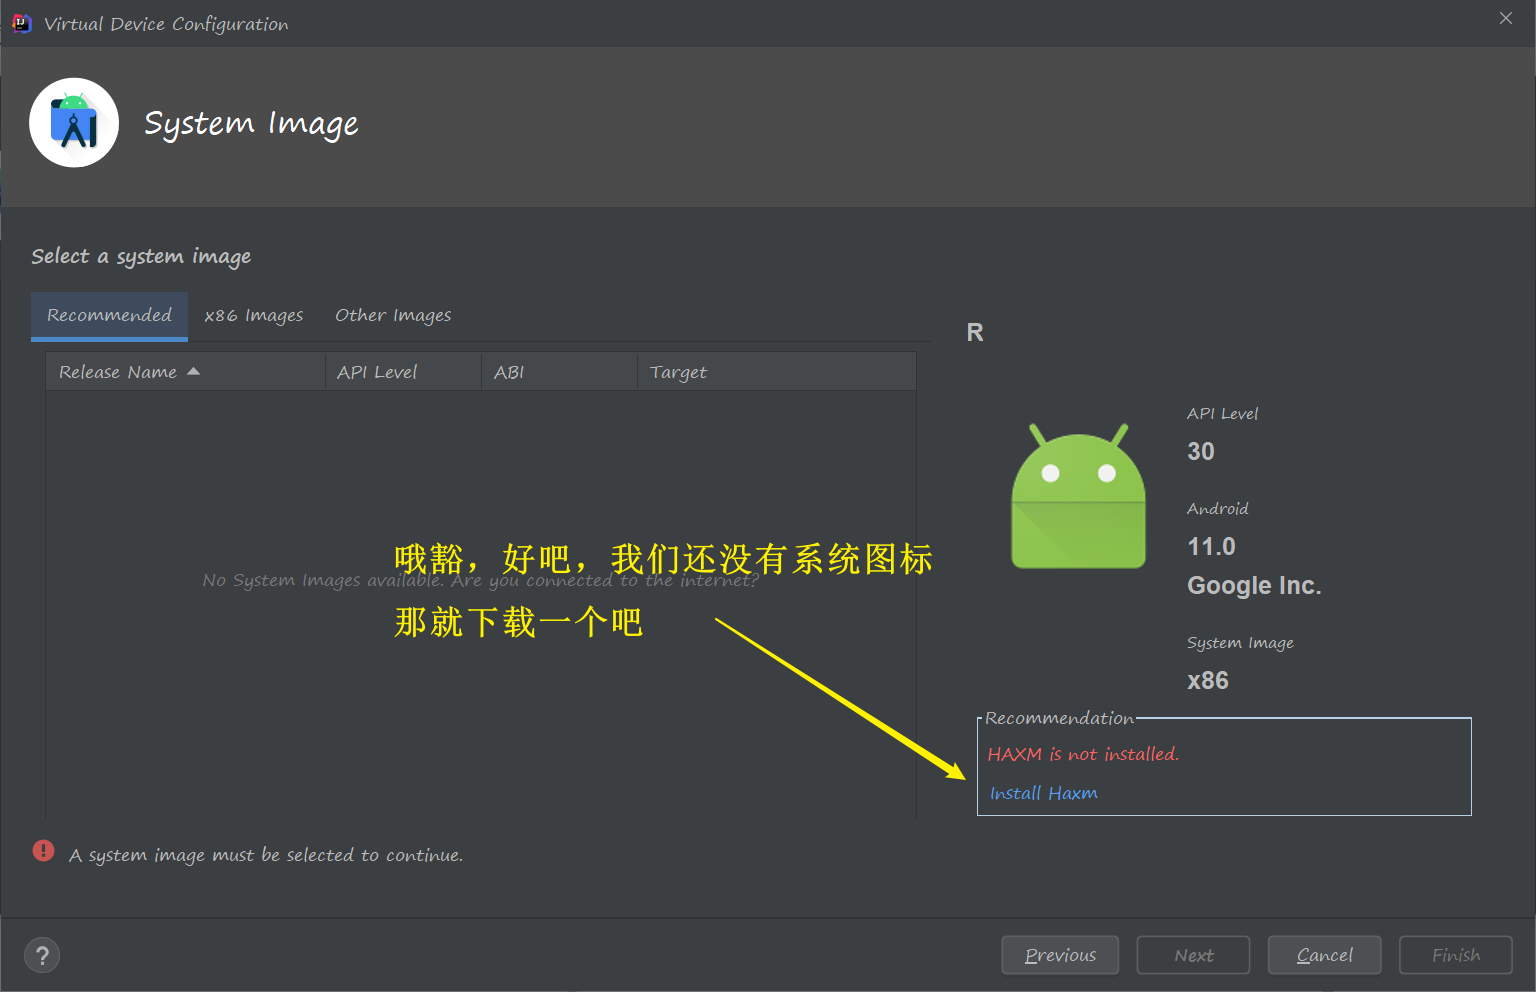Screen dimensions: 1536x992
Task: Click the IntelliJ icon in the title bar
Action: point(21,23)
